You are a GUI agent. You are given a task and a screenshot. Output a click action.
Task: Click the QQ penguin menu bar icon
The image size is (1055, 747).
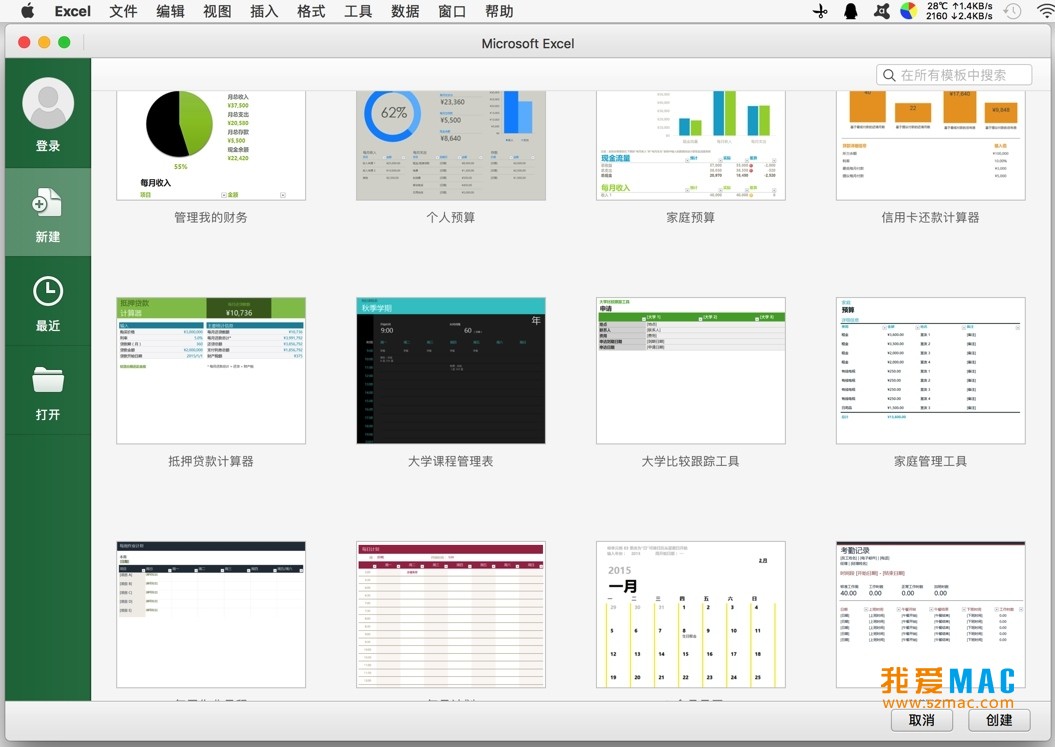tap(850, 11)
